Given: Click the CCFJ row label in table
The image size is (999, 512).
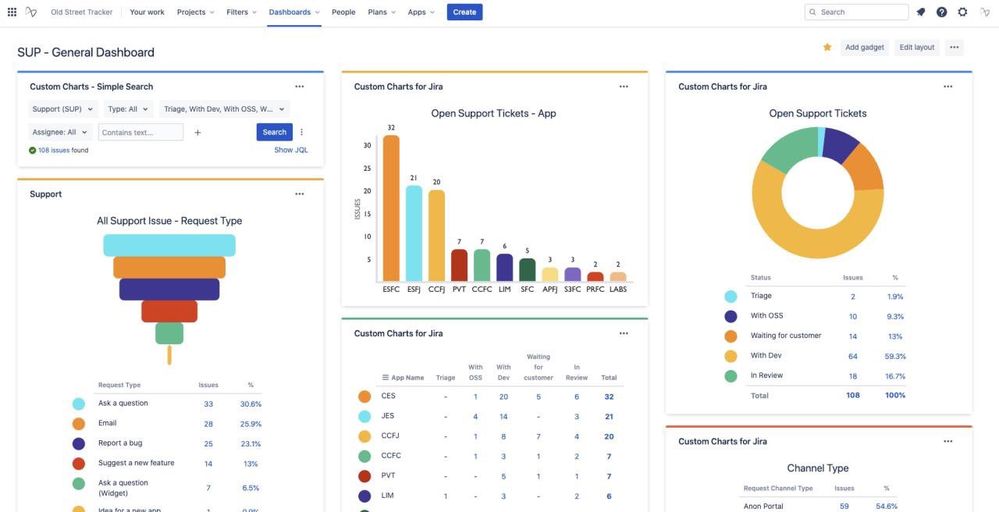Looking at the screenshot, I should coord(391,436).
